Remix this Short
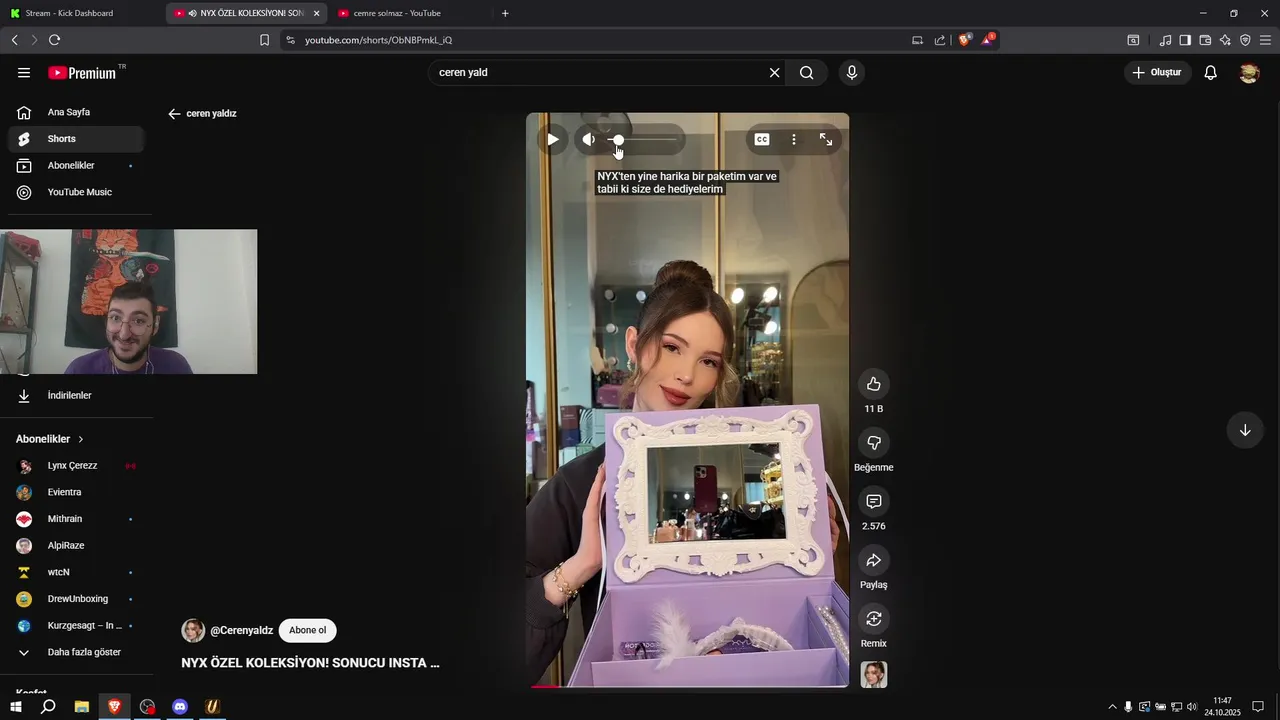 click(874, 618)
